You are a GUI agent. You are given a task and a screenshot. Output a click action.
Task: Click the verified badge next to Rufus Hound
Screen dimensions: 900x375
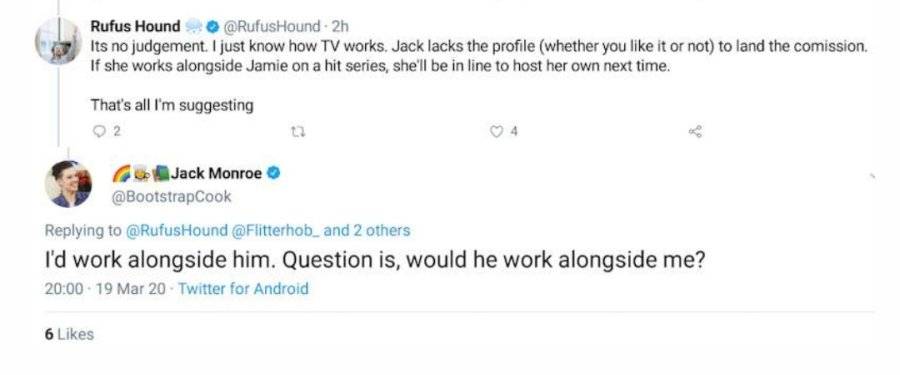point(212,26)
